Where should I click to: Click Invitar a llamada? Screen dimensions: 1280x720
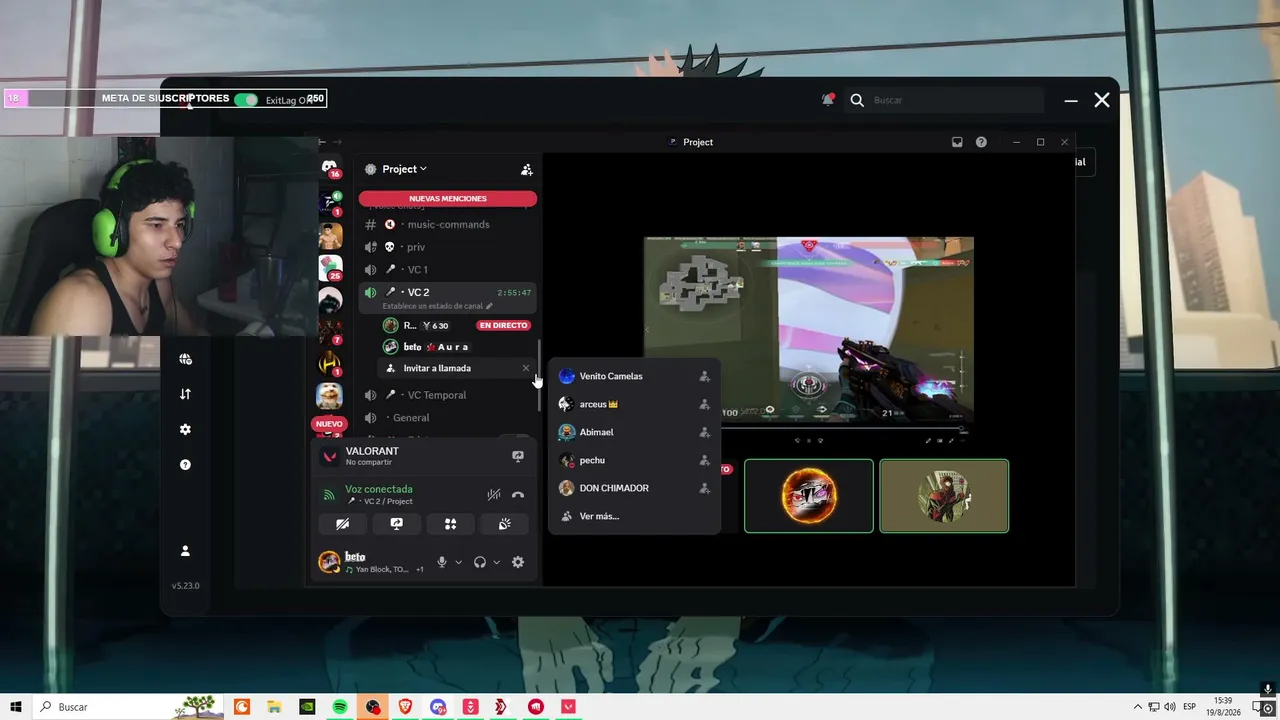(x=437, y=368)
